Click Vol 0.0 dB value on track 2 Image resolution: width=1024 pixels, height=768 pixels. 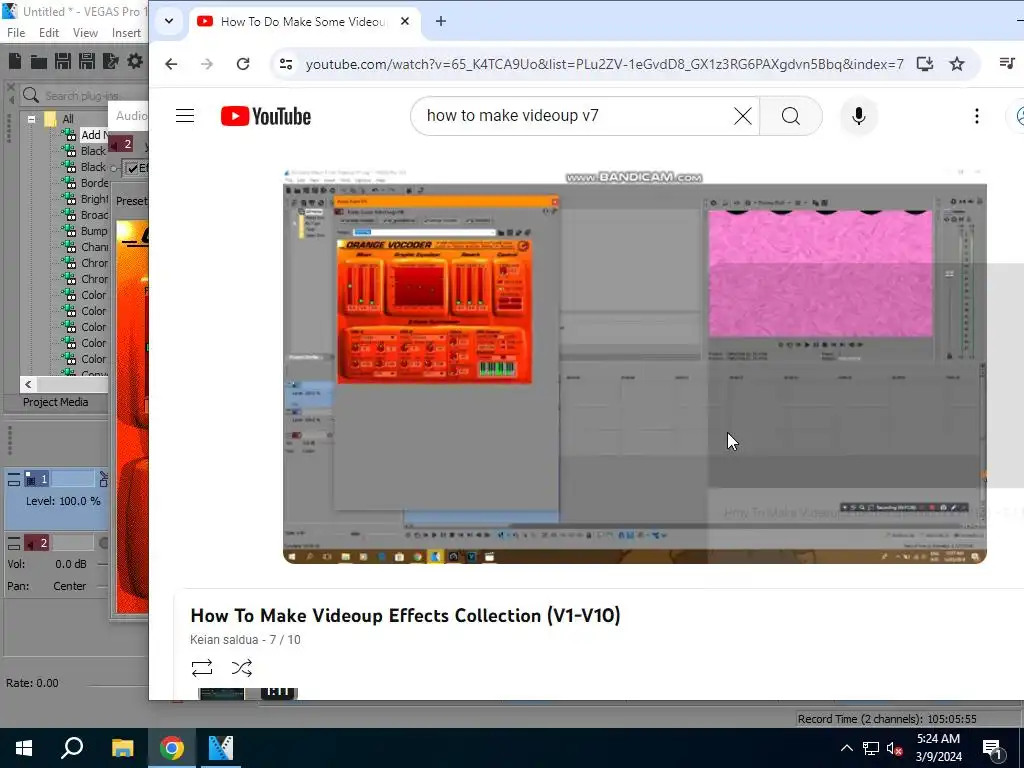tap(71, 564)
